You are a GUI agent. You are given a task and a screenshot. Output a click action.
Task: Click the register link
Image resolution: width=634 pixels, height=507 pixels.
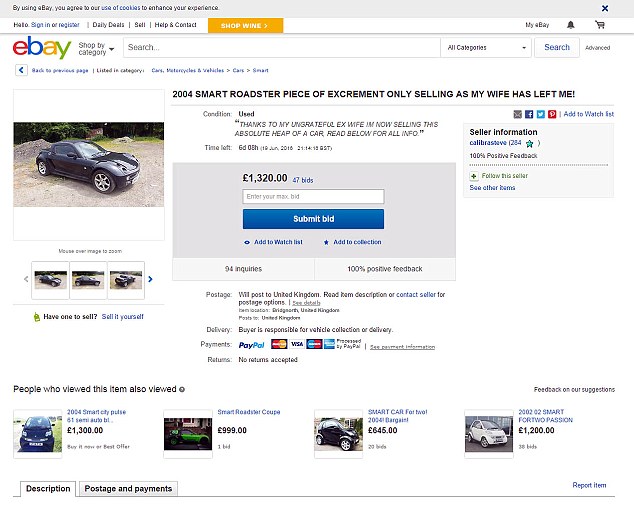click(x=69, y=25)
